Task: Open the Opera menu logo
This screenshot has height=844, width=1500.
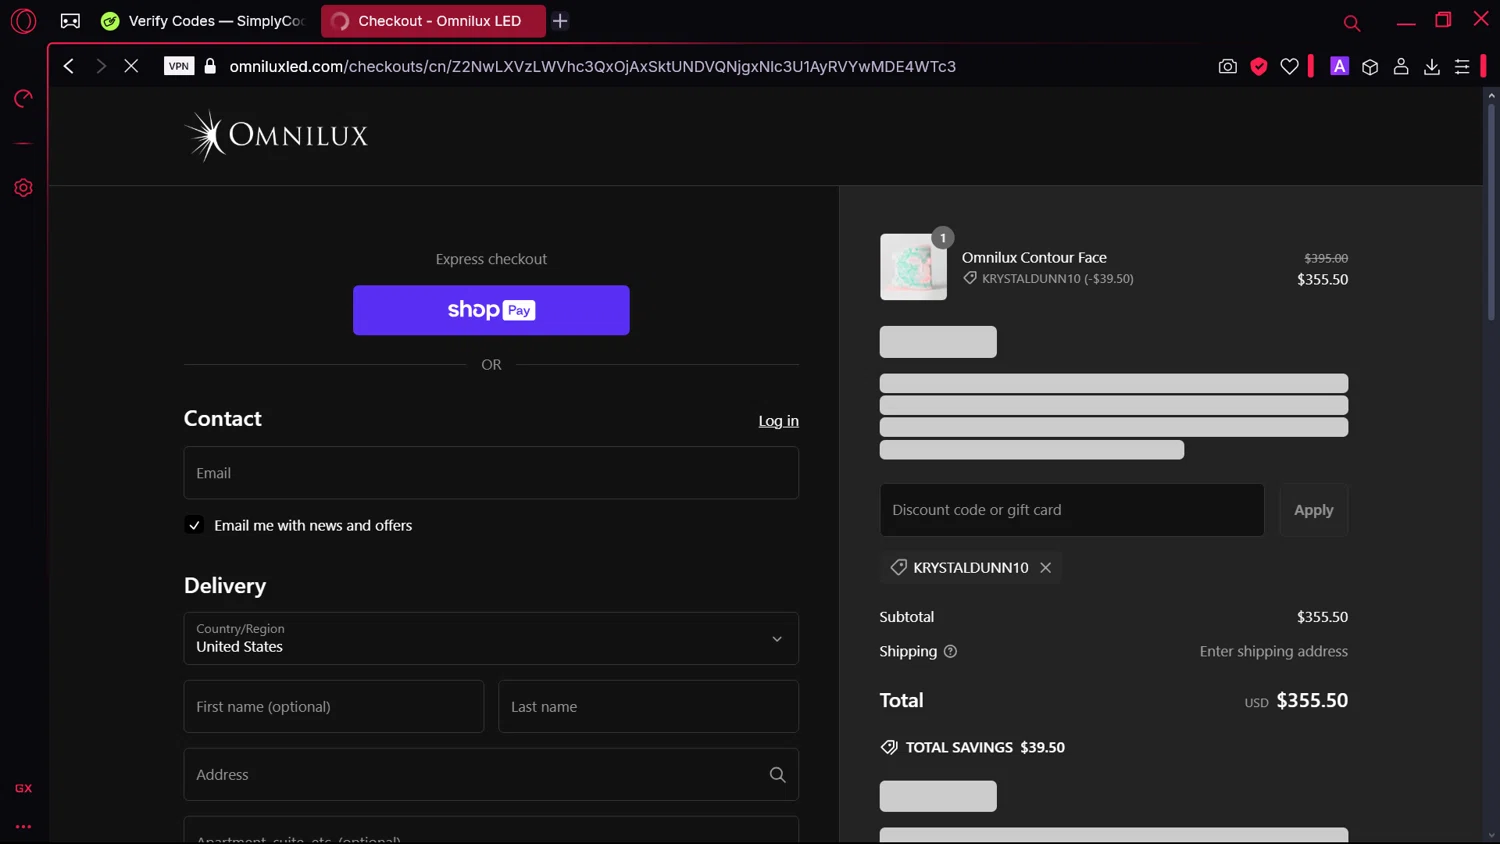Action: tap(23, 20)
